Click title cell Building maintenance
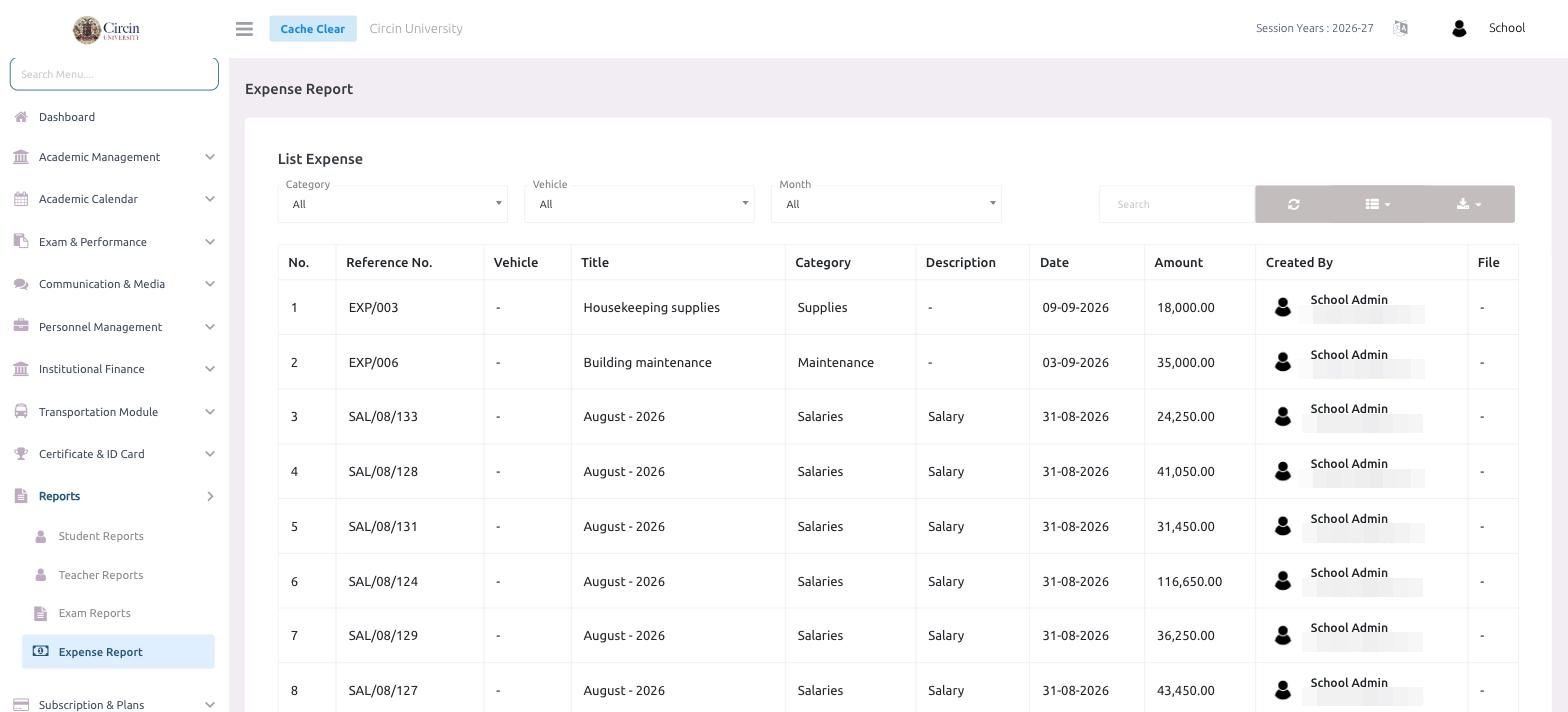The height and width of the screenshot is (712, 1568). [x=647, y=363]
